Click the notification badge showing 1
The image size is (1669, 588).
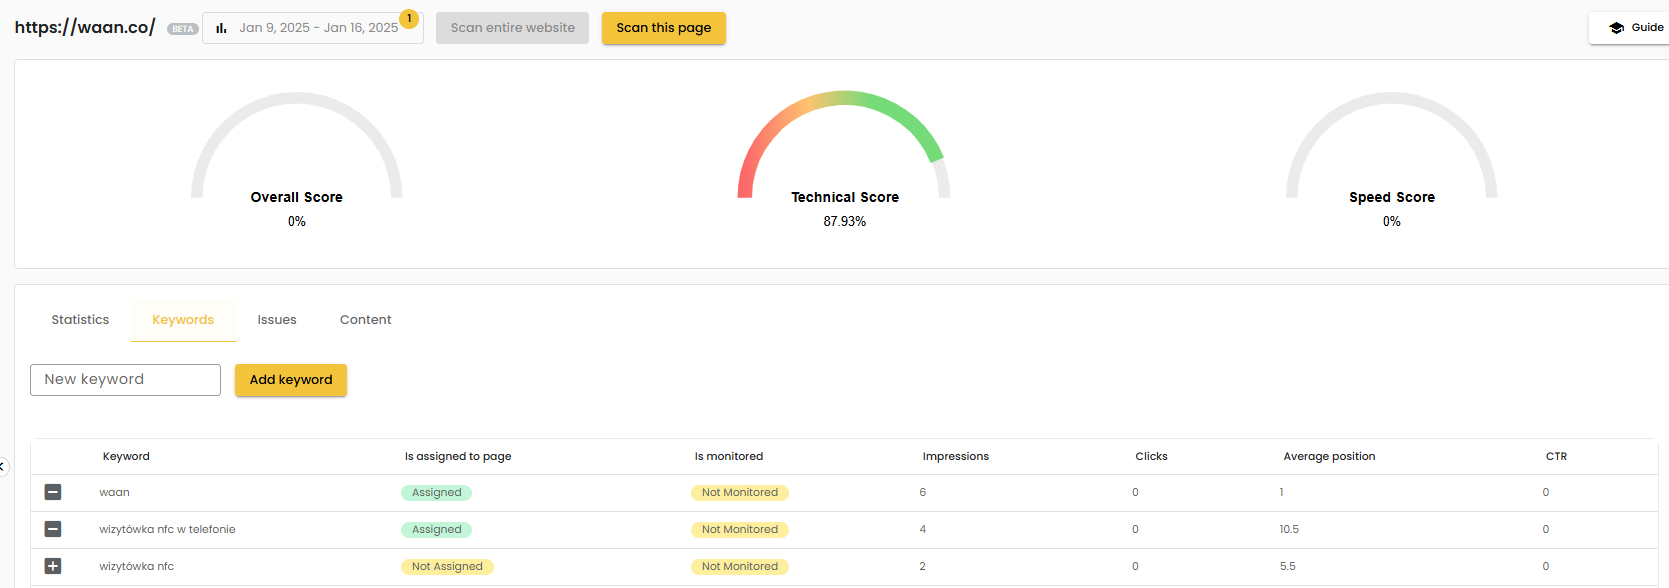(x=409, y=19)
